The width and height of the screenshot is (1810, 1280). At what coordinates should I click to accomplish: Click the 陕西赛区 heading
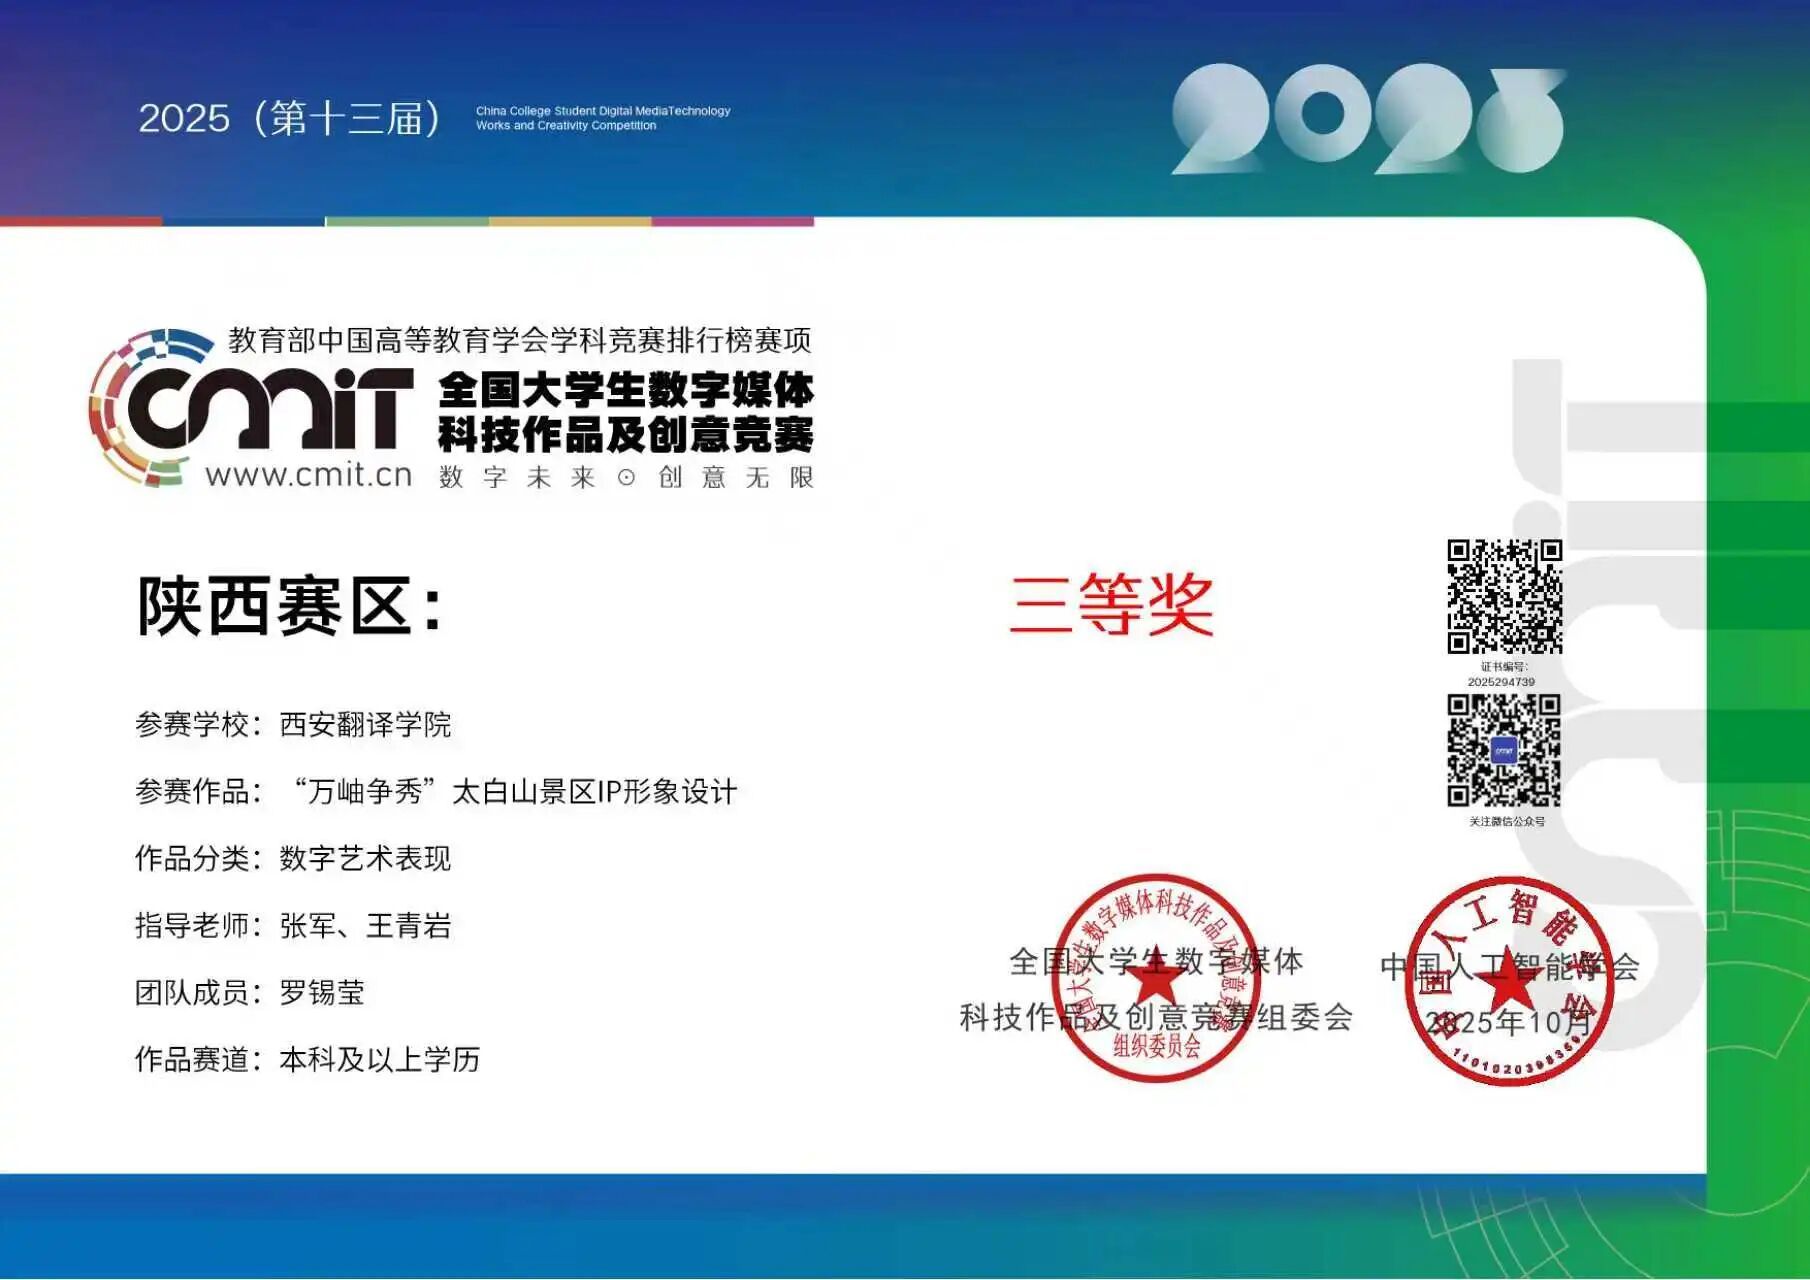[x=289, y=606]
